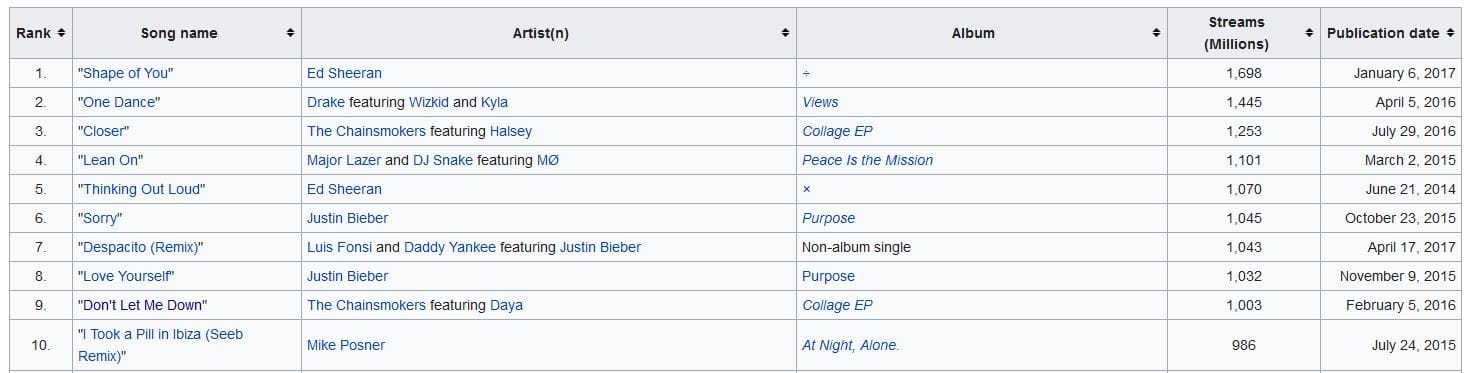1474x373 pixels.
Task: Click the "Peace Is the Mission" album link
Action: pyautogui.click(x=867, y=160)
